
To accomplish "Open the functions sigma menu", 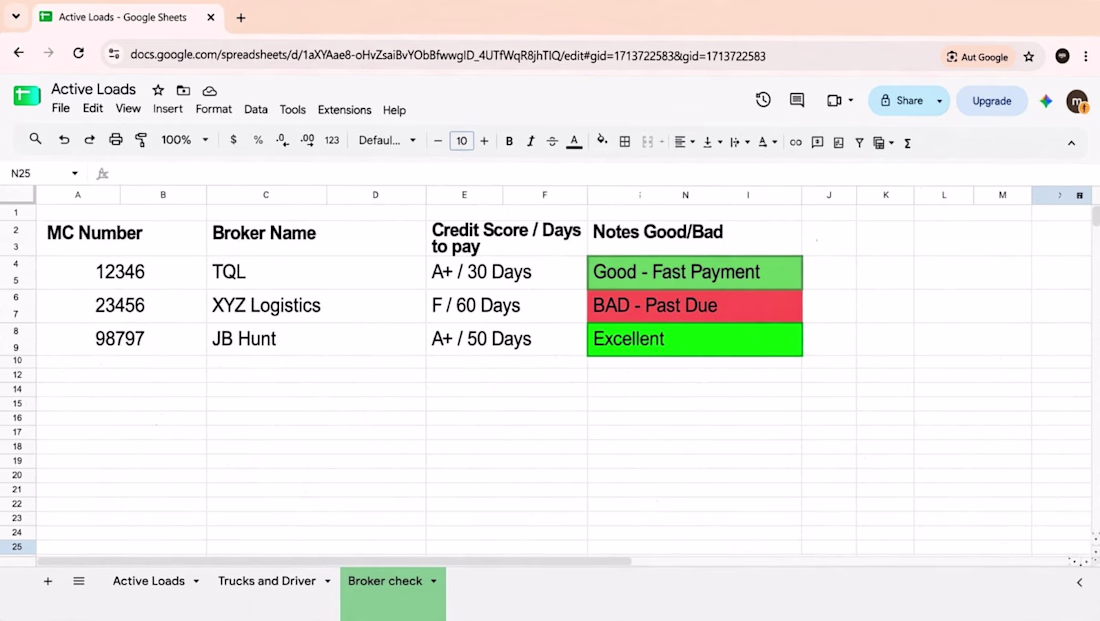I will pos(907,143).
